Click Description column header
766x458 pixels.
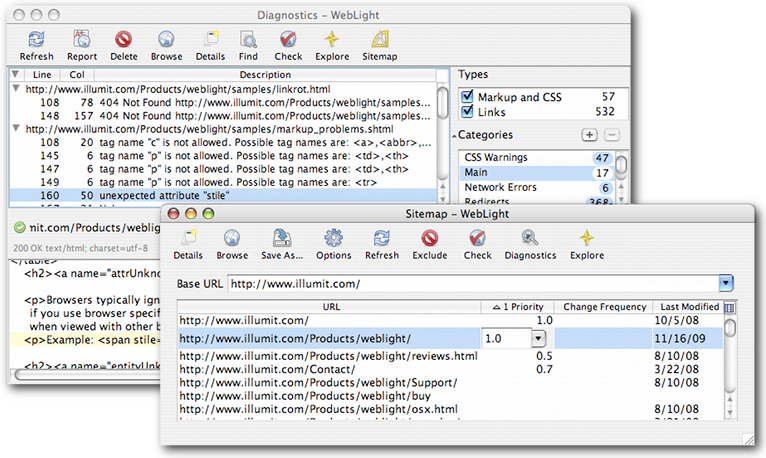tap(265, 74)
